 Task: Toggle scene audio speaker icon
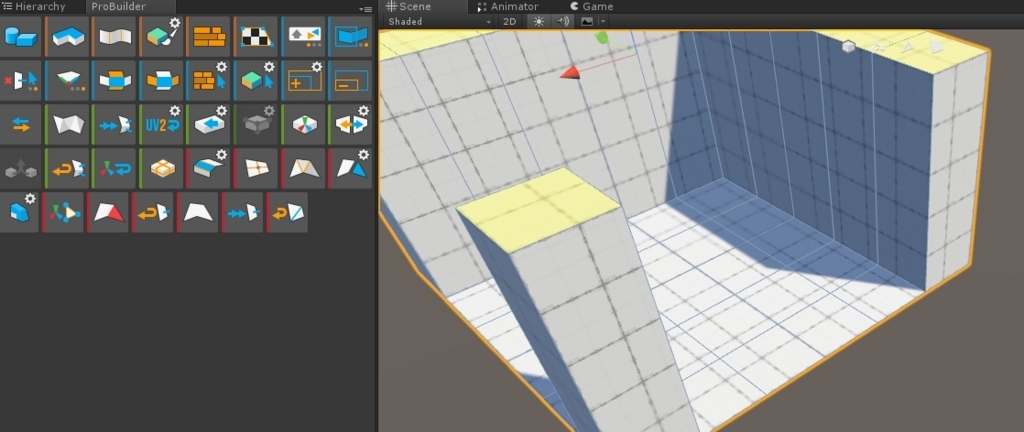[562, 21]
